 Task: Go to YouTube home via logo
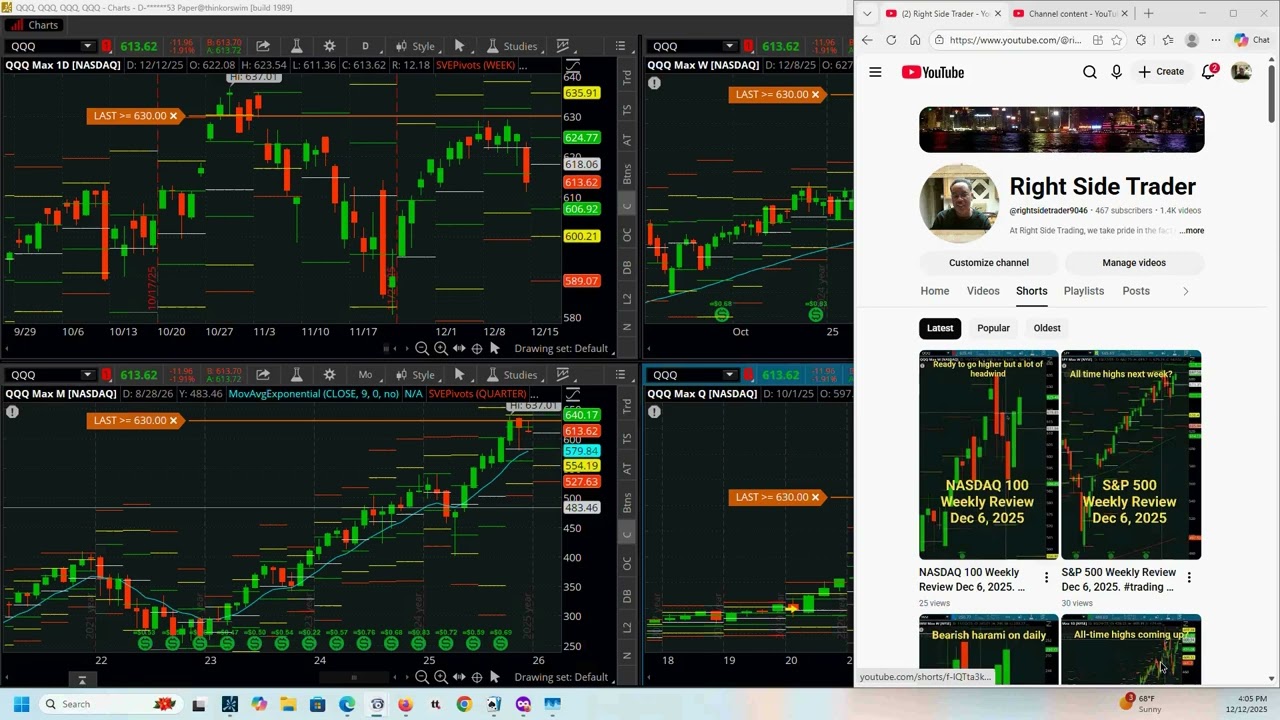pyautogui.click(x=932, y=72)
